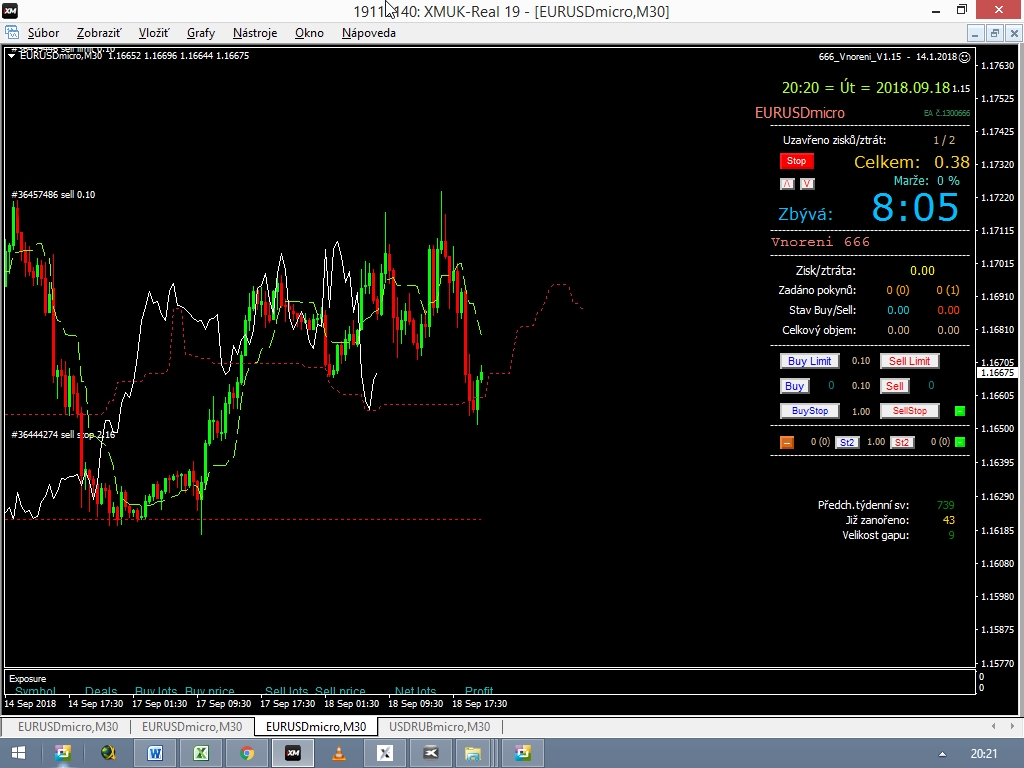Click the Celkem 0.38 total value
Screen dimensions: 1024x768
[952, 162]
